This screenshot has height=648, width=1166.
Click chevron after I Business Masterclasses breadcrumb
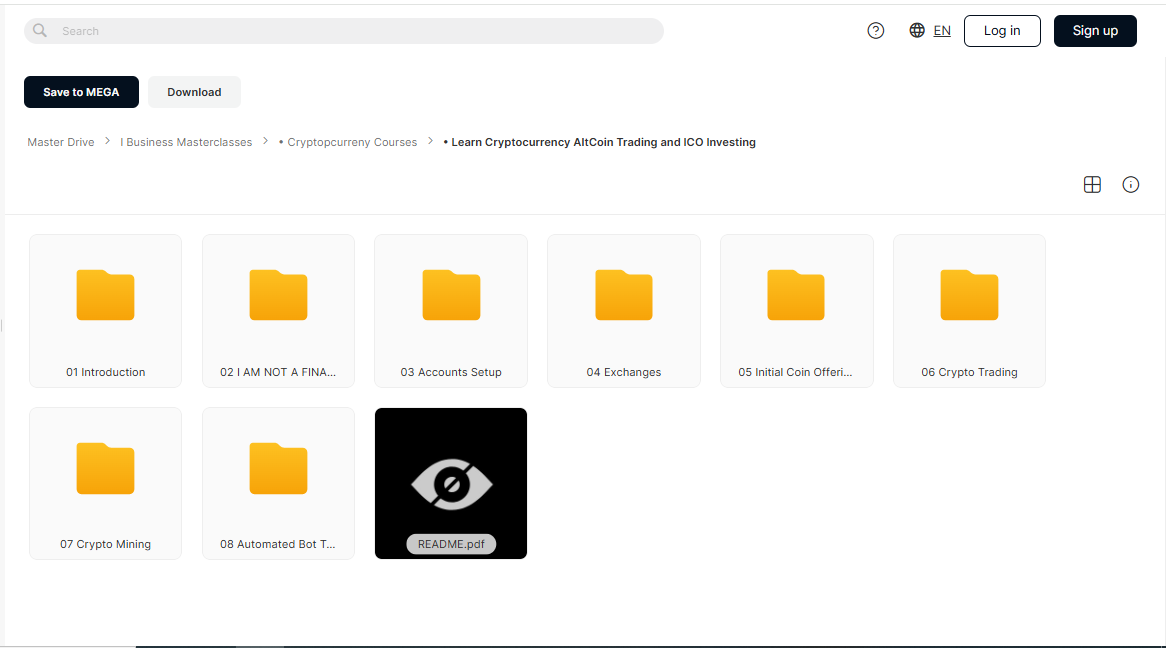[265, 141]
